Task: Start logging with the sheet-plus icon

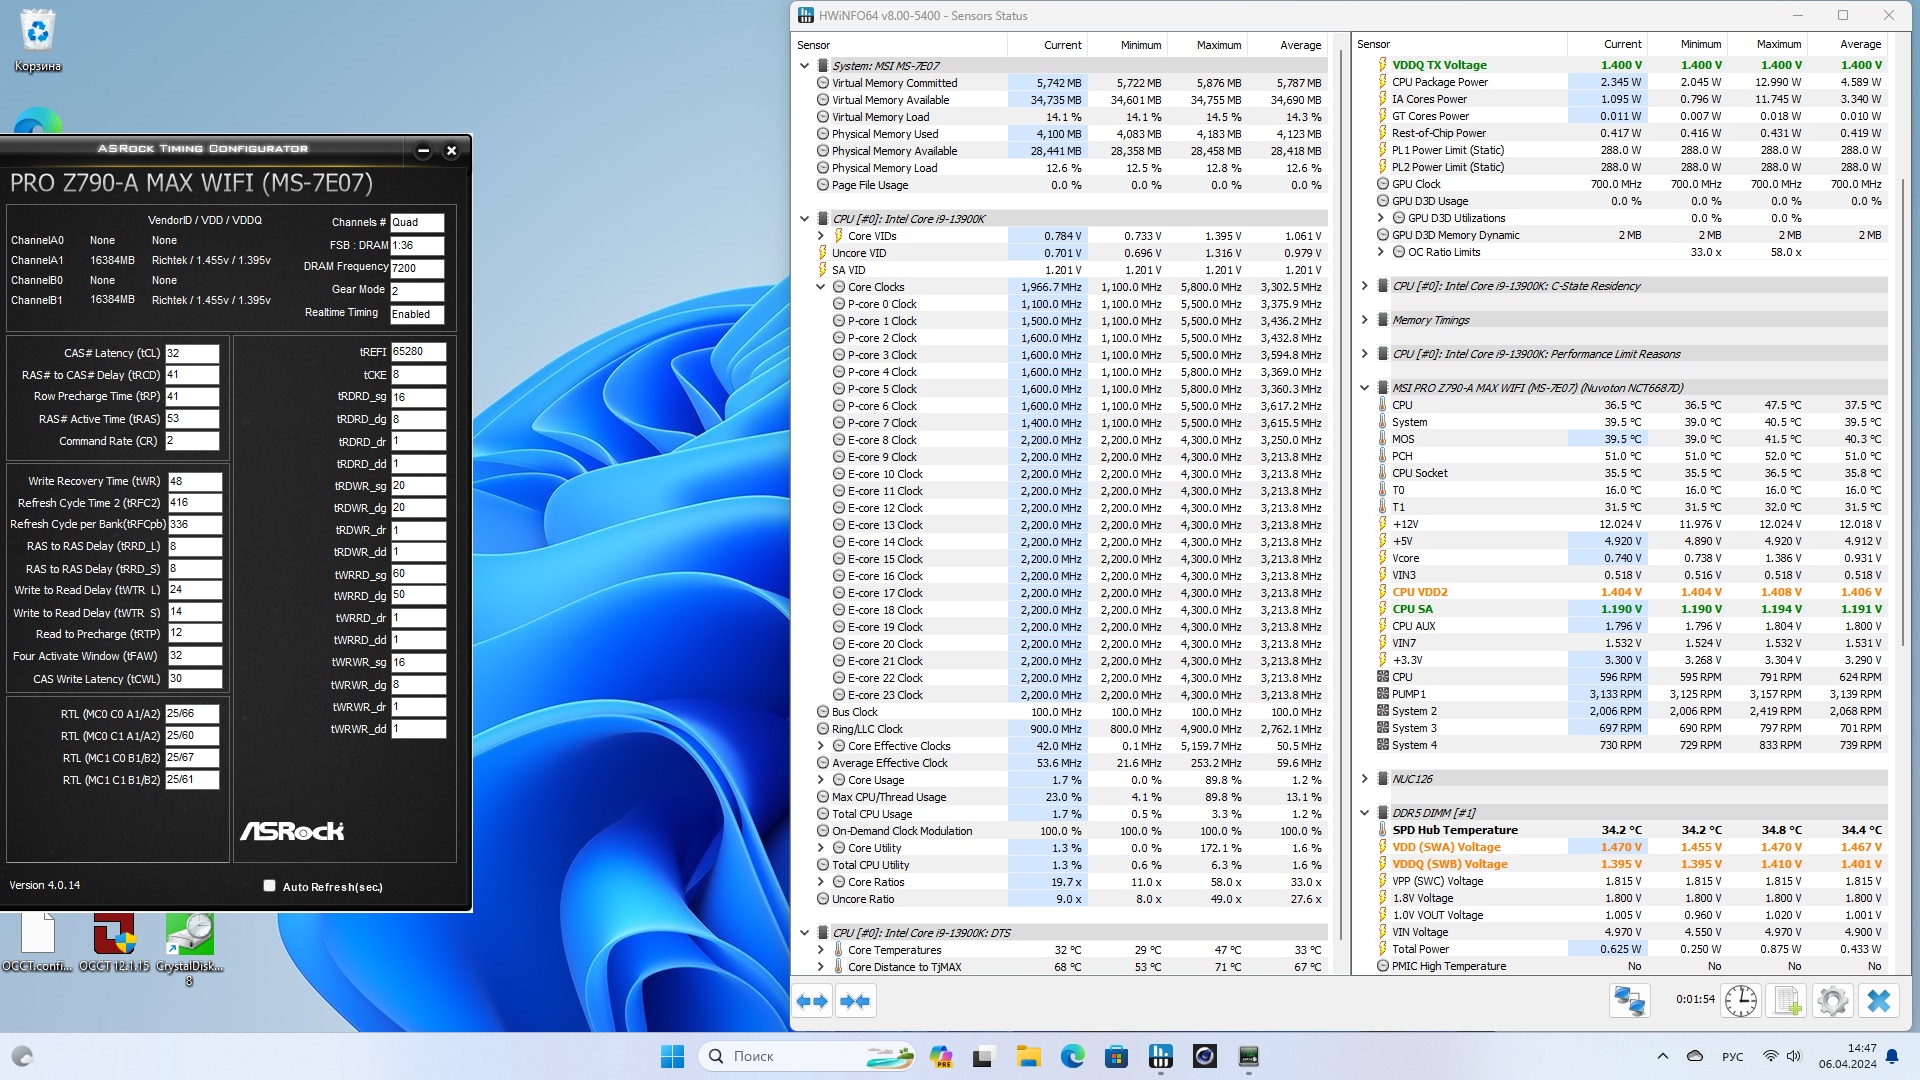Action: click(1787, 1001)
